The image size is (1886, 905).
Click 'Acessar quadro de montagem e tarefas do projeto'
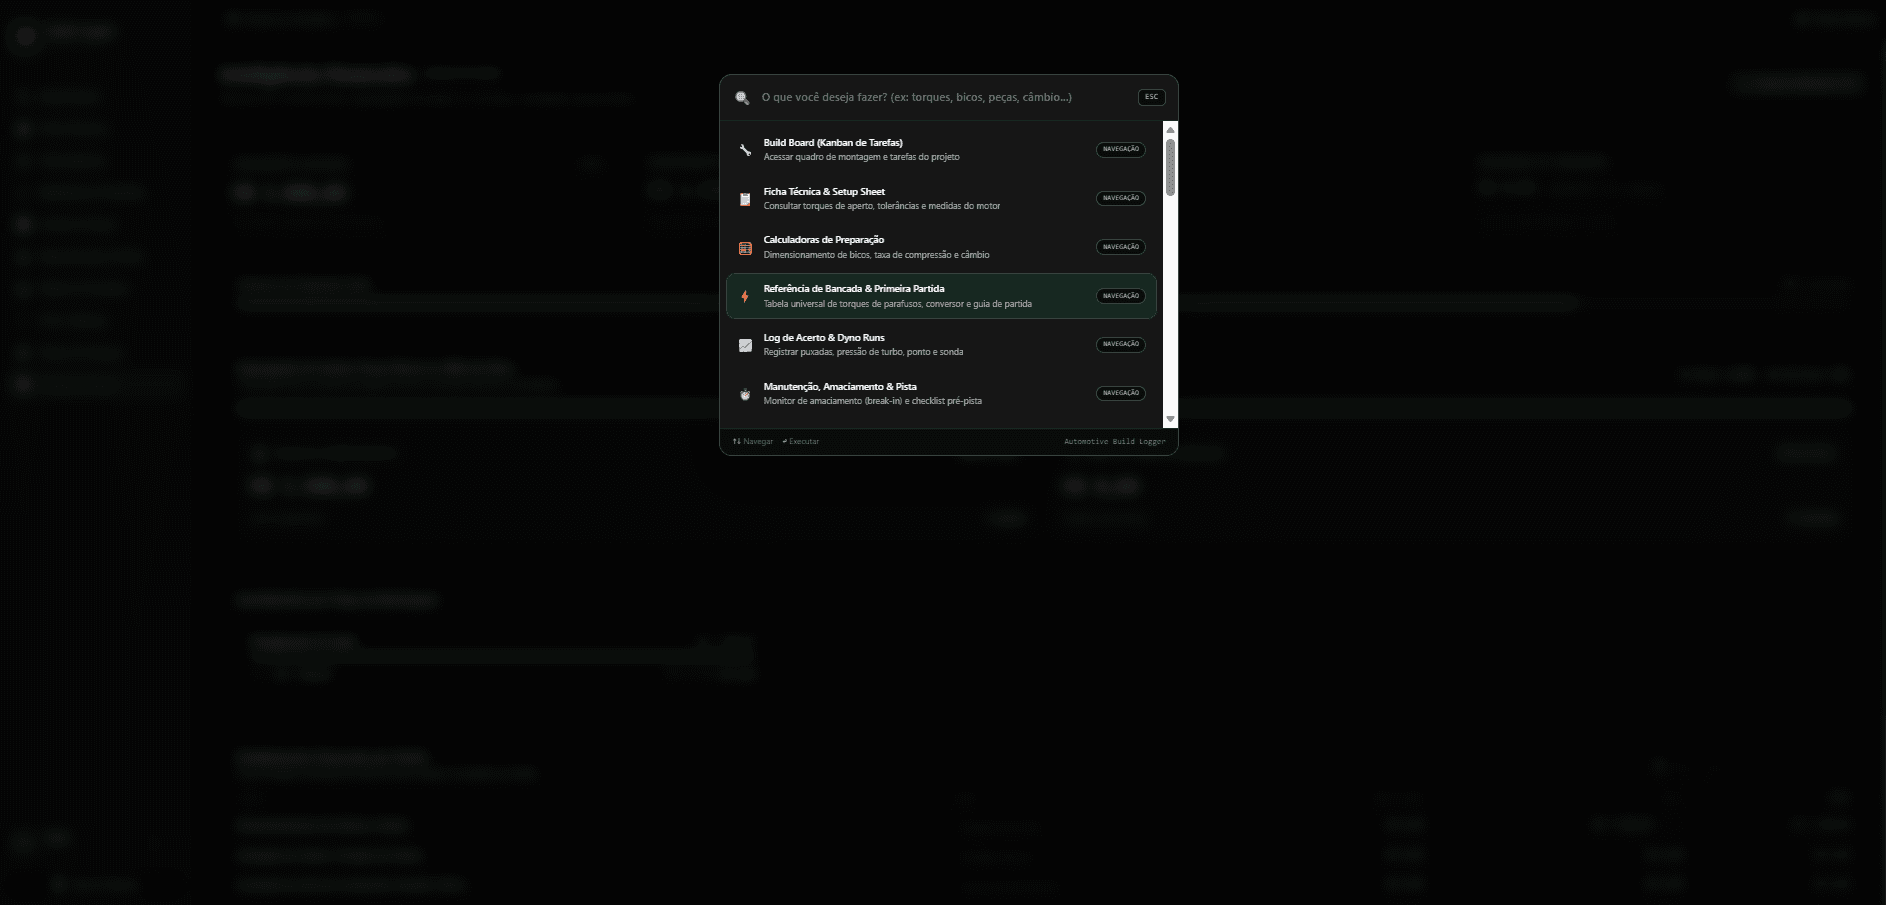(861, 157)
